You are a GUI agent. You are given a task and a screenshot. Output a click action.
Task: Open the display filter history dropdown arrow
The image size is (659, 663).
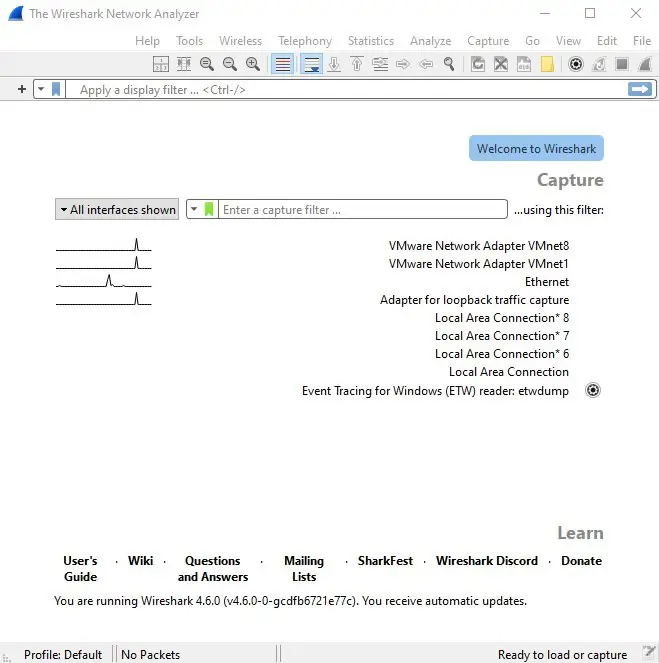click(41, 89)
